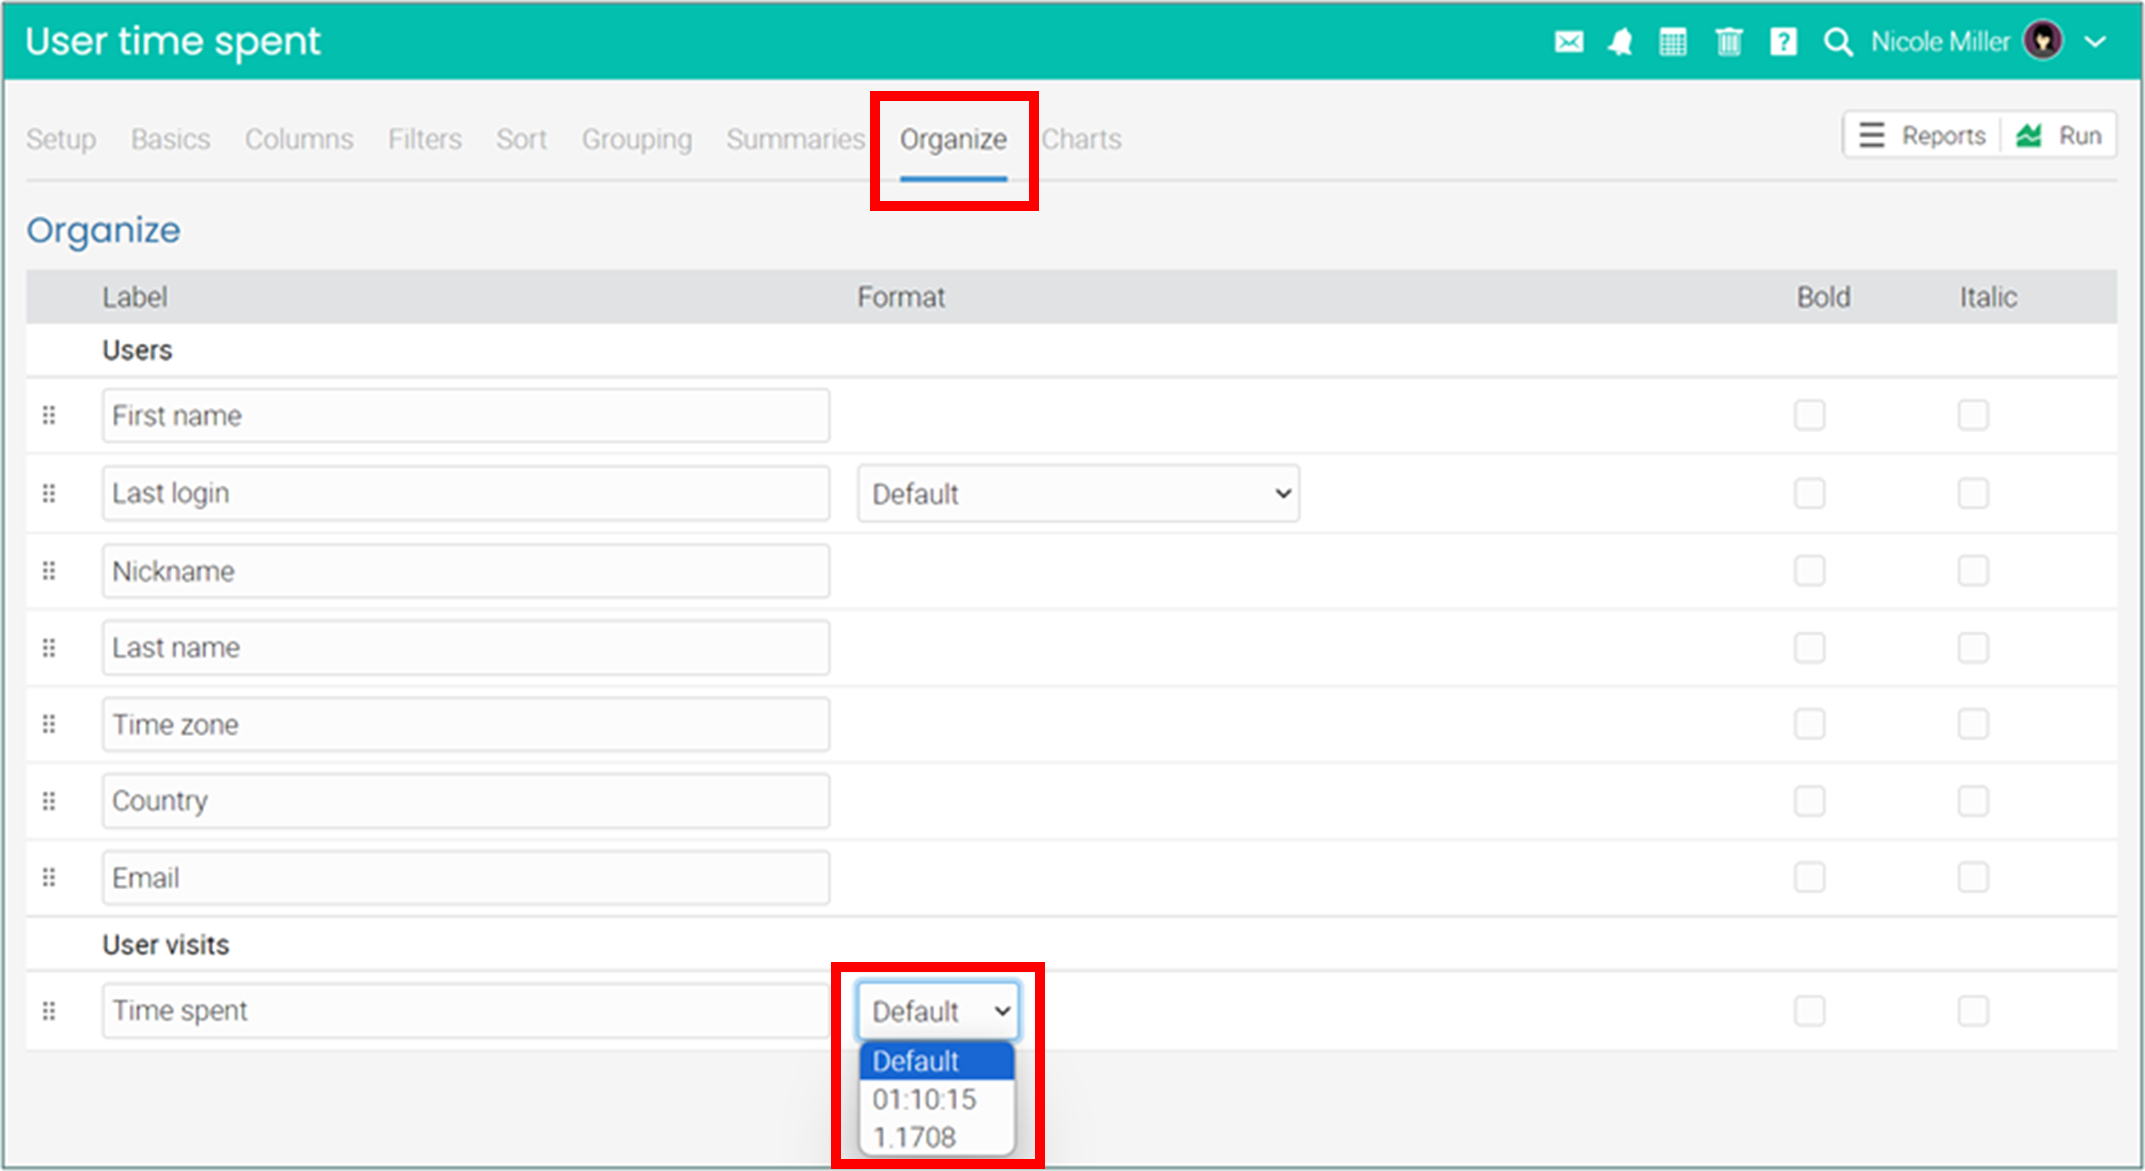This screenshot has width=2145, height=1171.
Task: Open the help question mark icon
Action: 1783,42
